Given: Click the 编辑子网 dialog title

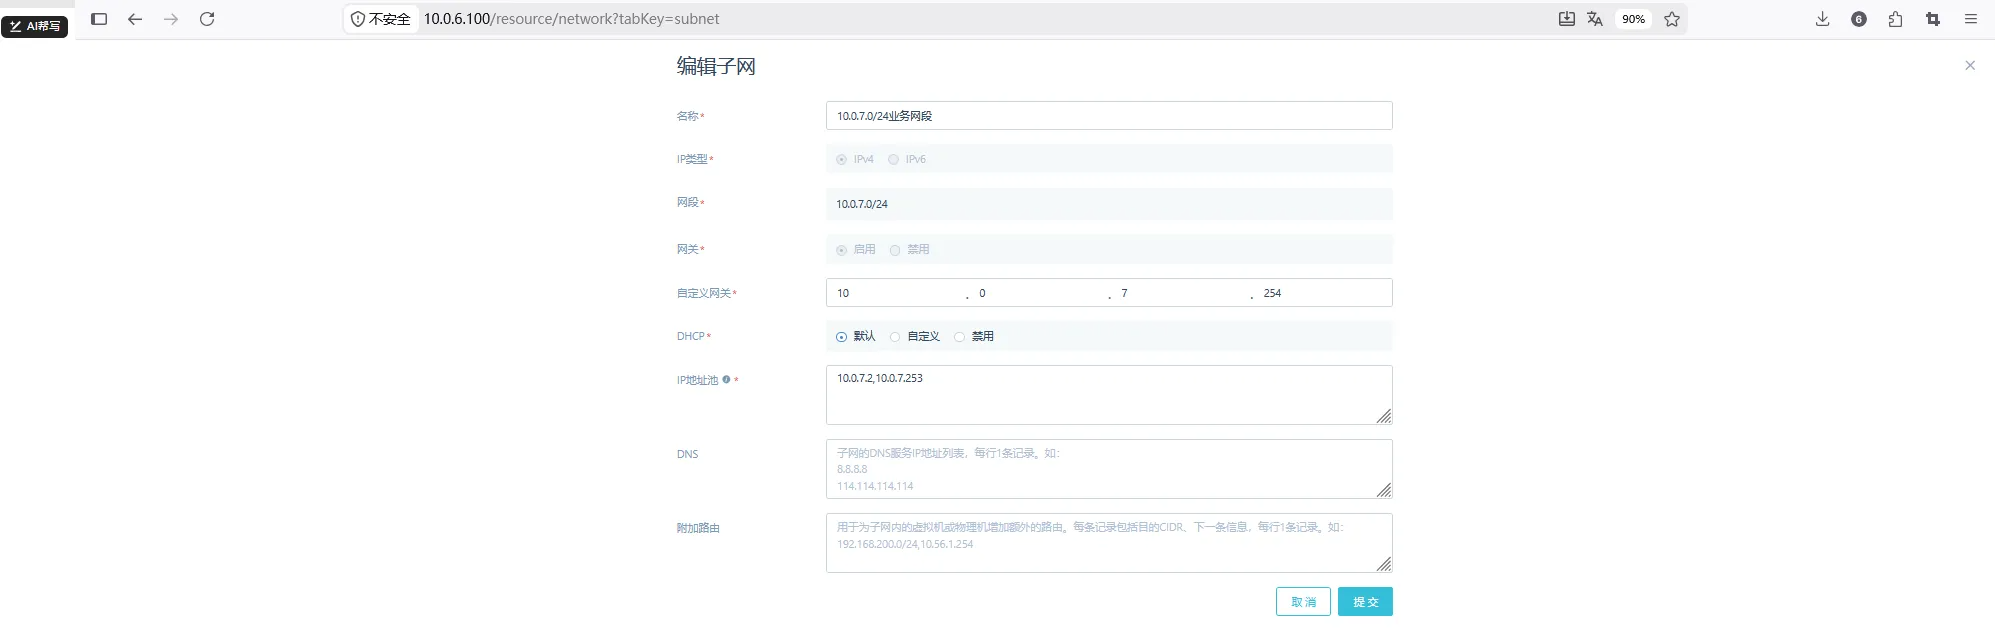Looking at the screenshot, I should (x=716, y=66).
